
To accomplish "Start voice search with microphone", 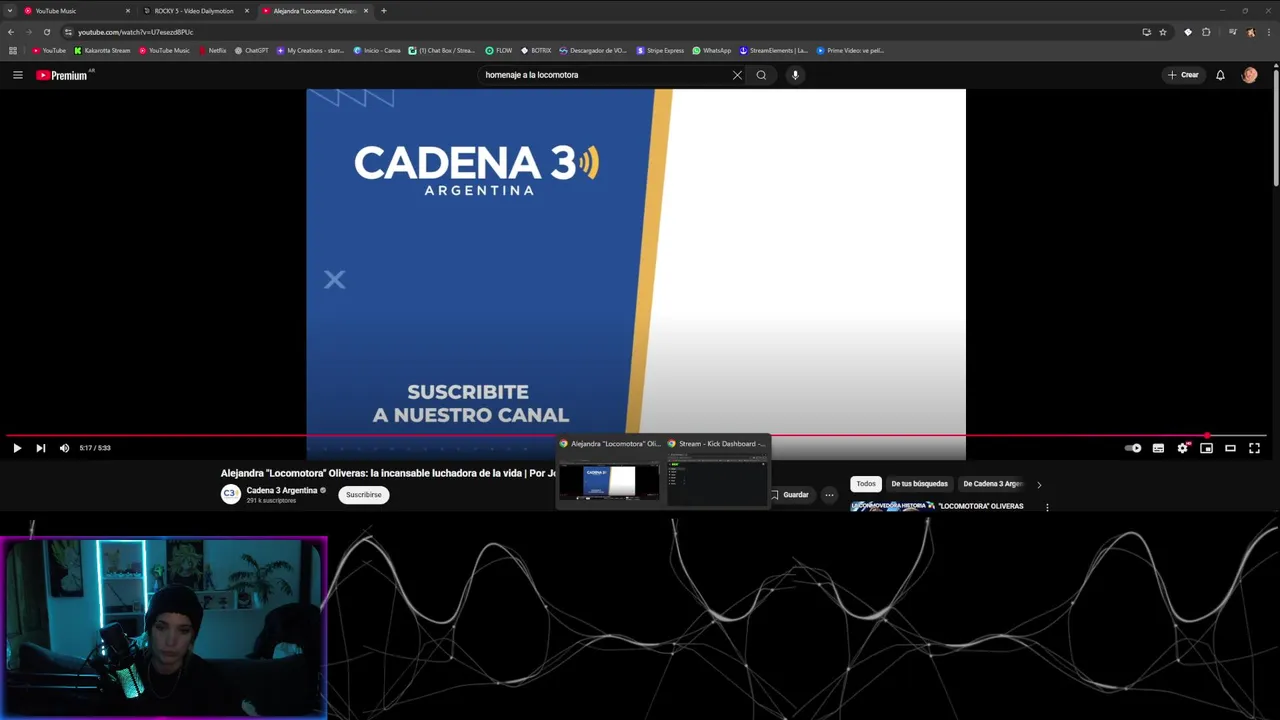I will (795, 75).
